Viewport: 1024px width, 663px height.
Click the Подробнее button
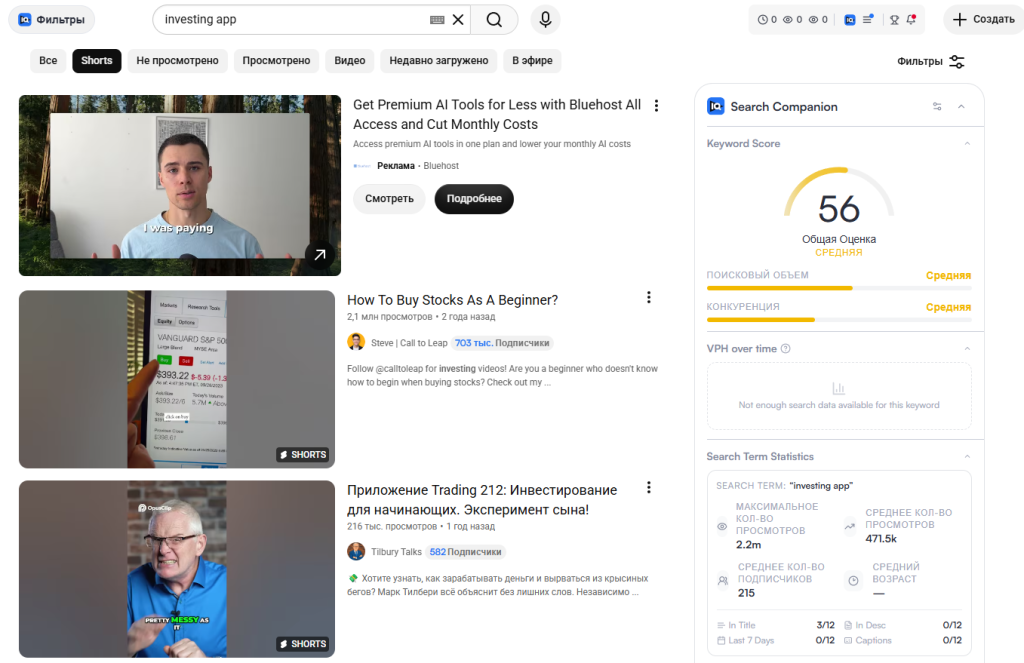(474, 199)
